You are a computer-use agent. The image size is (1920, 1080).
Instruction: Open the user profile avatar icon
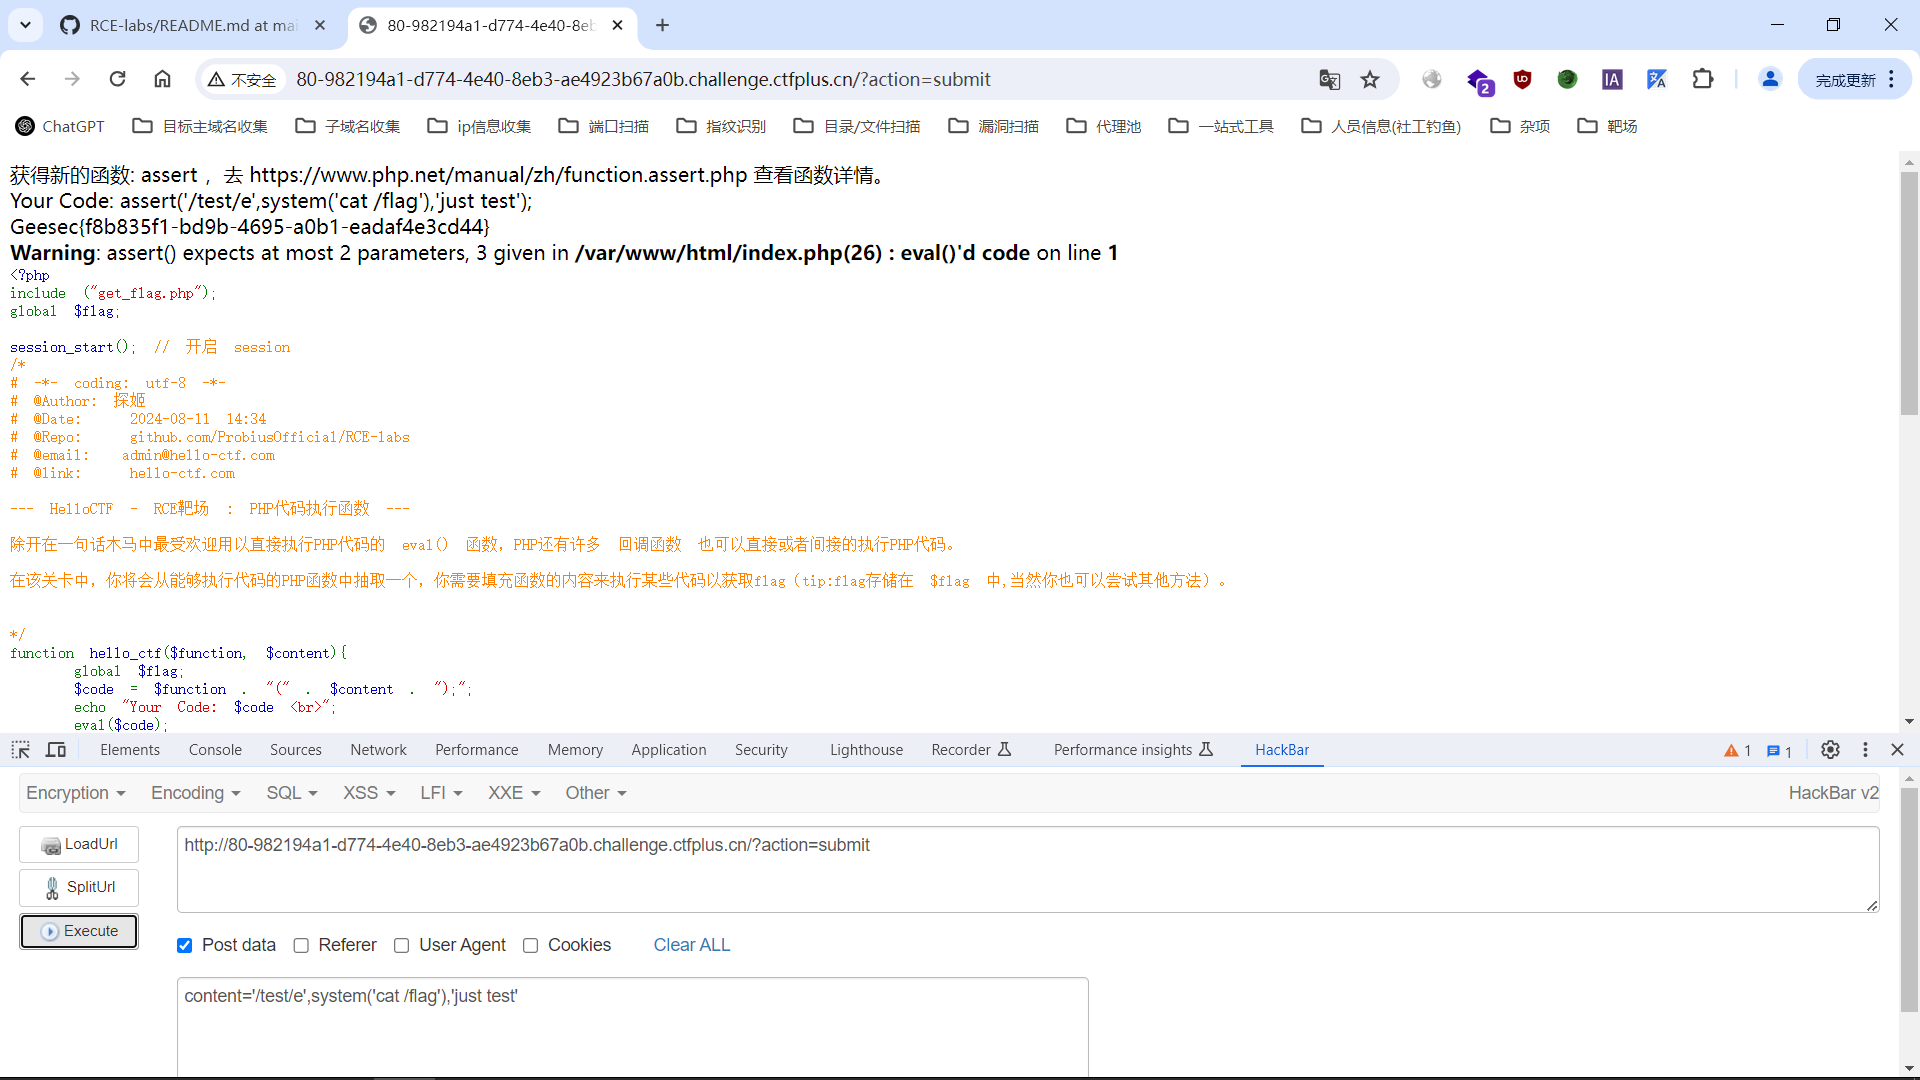tap(1769, 79)
